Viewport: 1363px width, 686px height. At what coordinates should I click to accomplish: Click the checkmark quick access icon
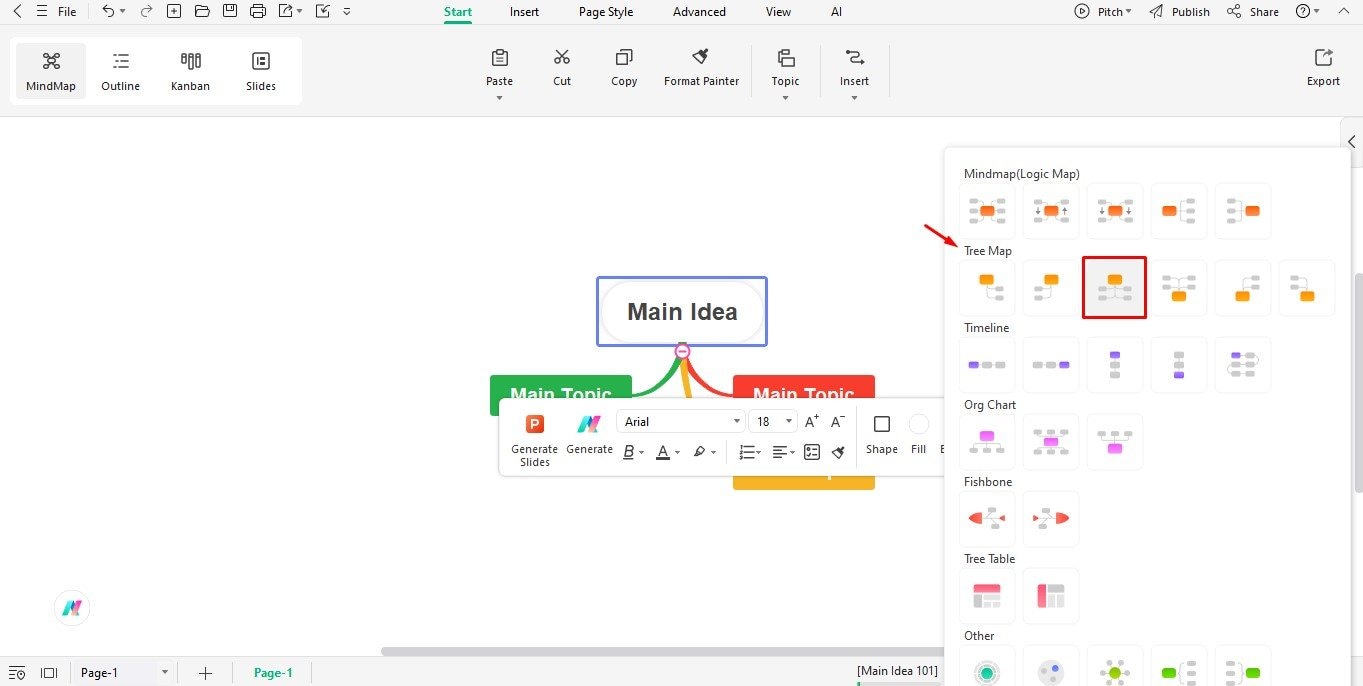(x=322, y=12)
